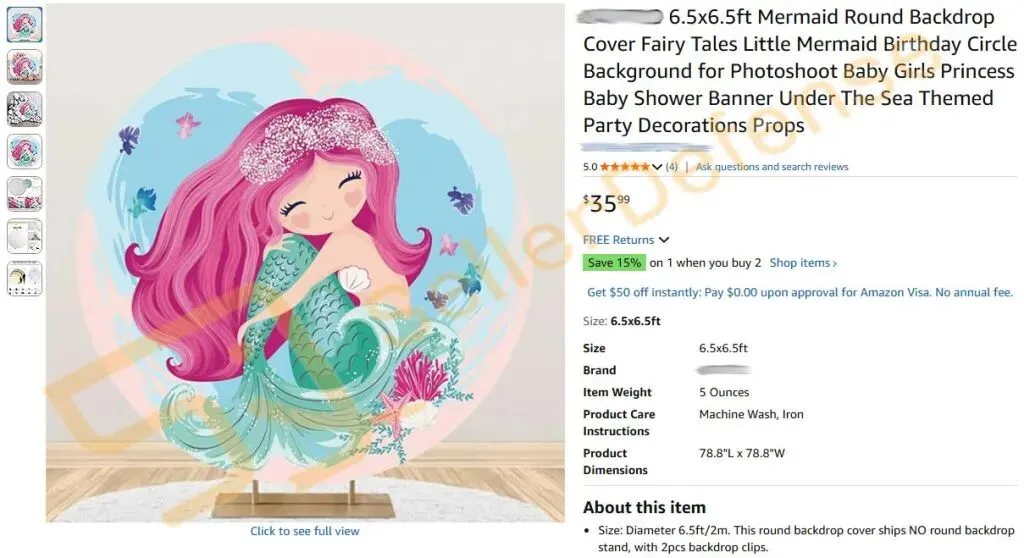
Task: Select the sixth product thumbnail image
Action: coord(25,236)
